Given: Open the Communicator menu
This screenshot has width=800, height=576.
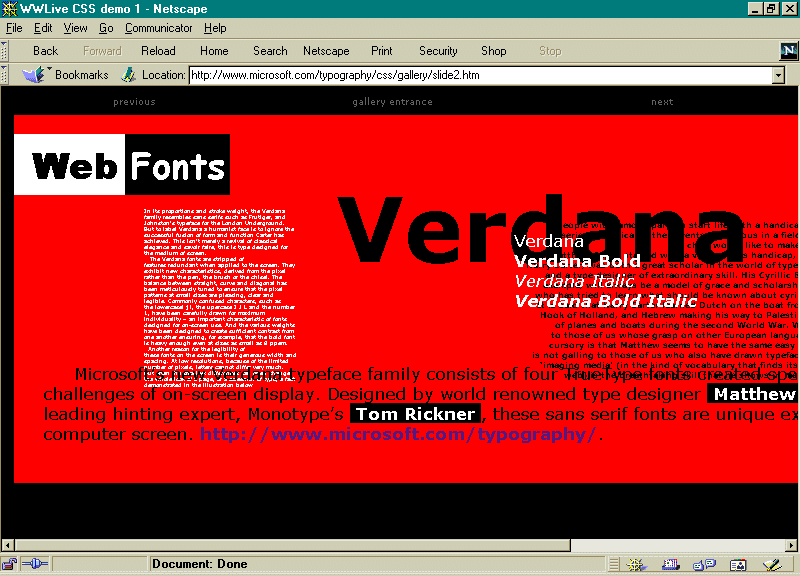Looking at the screenshot, I should (158, 28).
